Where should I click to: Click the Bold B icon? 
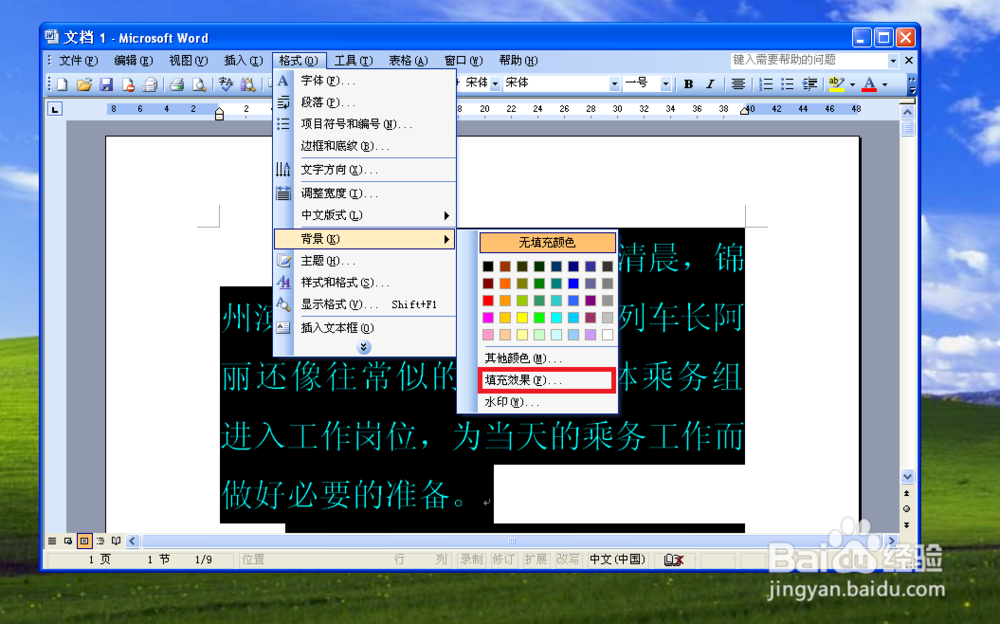tap(689, 84)
